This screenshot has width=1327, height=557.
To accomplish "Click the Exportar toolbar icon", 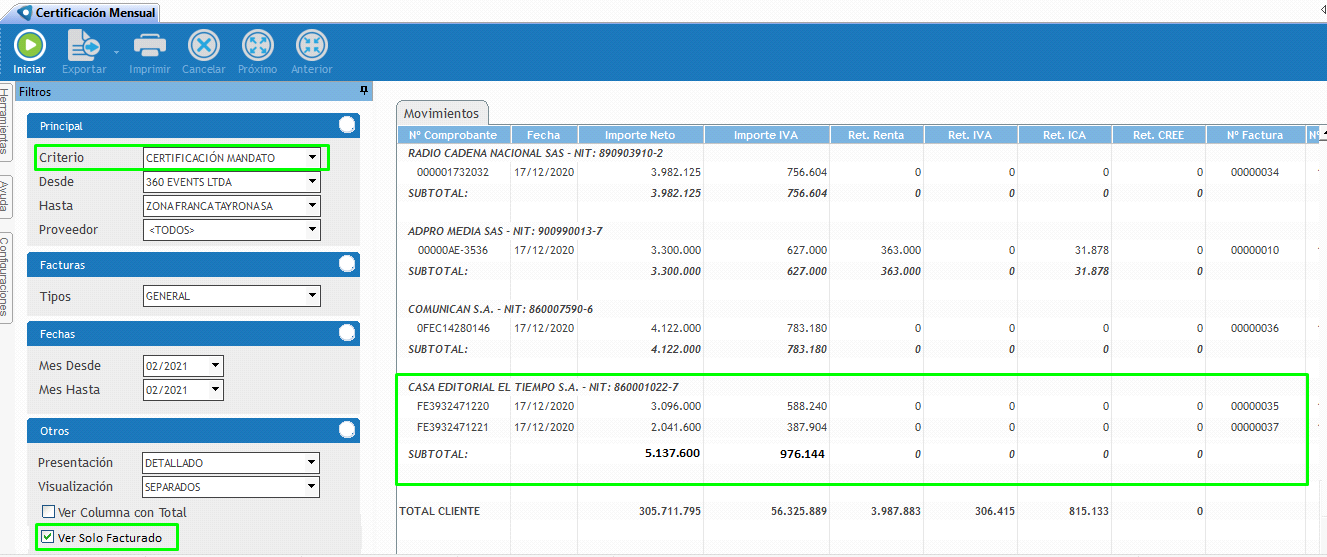I will click(83, 46).
